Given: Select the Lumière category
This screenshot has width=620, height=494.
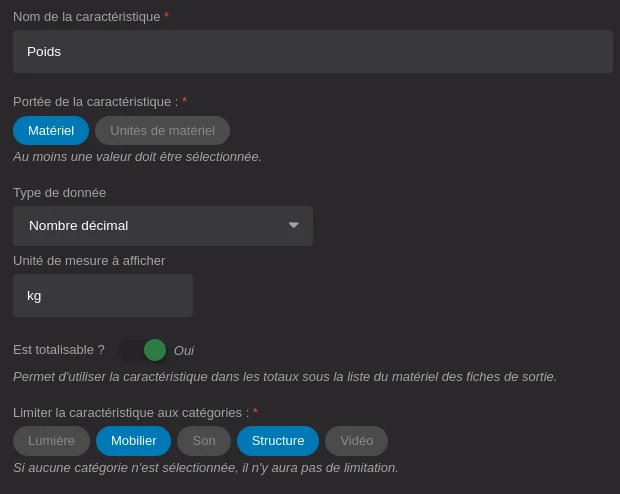Looking at the screenshot, I should (x=51, y=441).
